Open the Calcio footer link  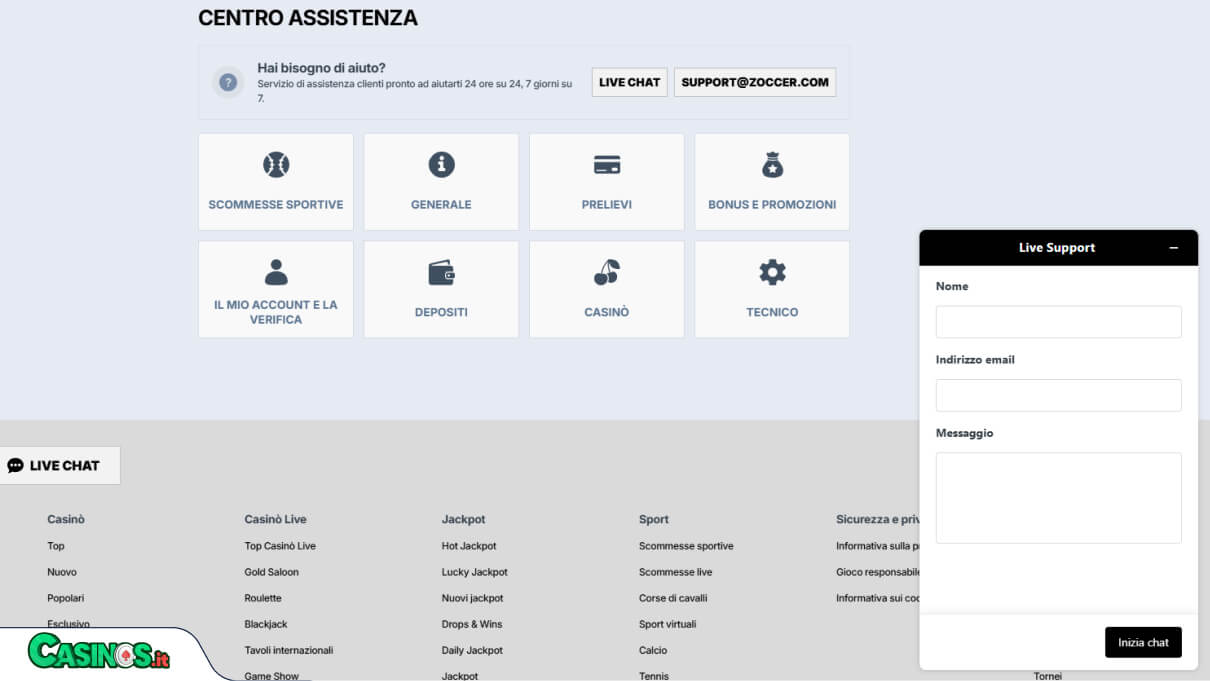tap(653, 650)
